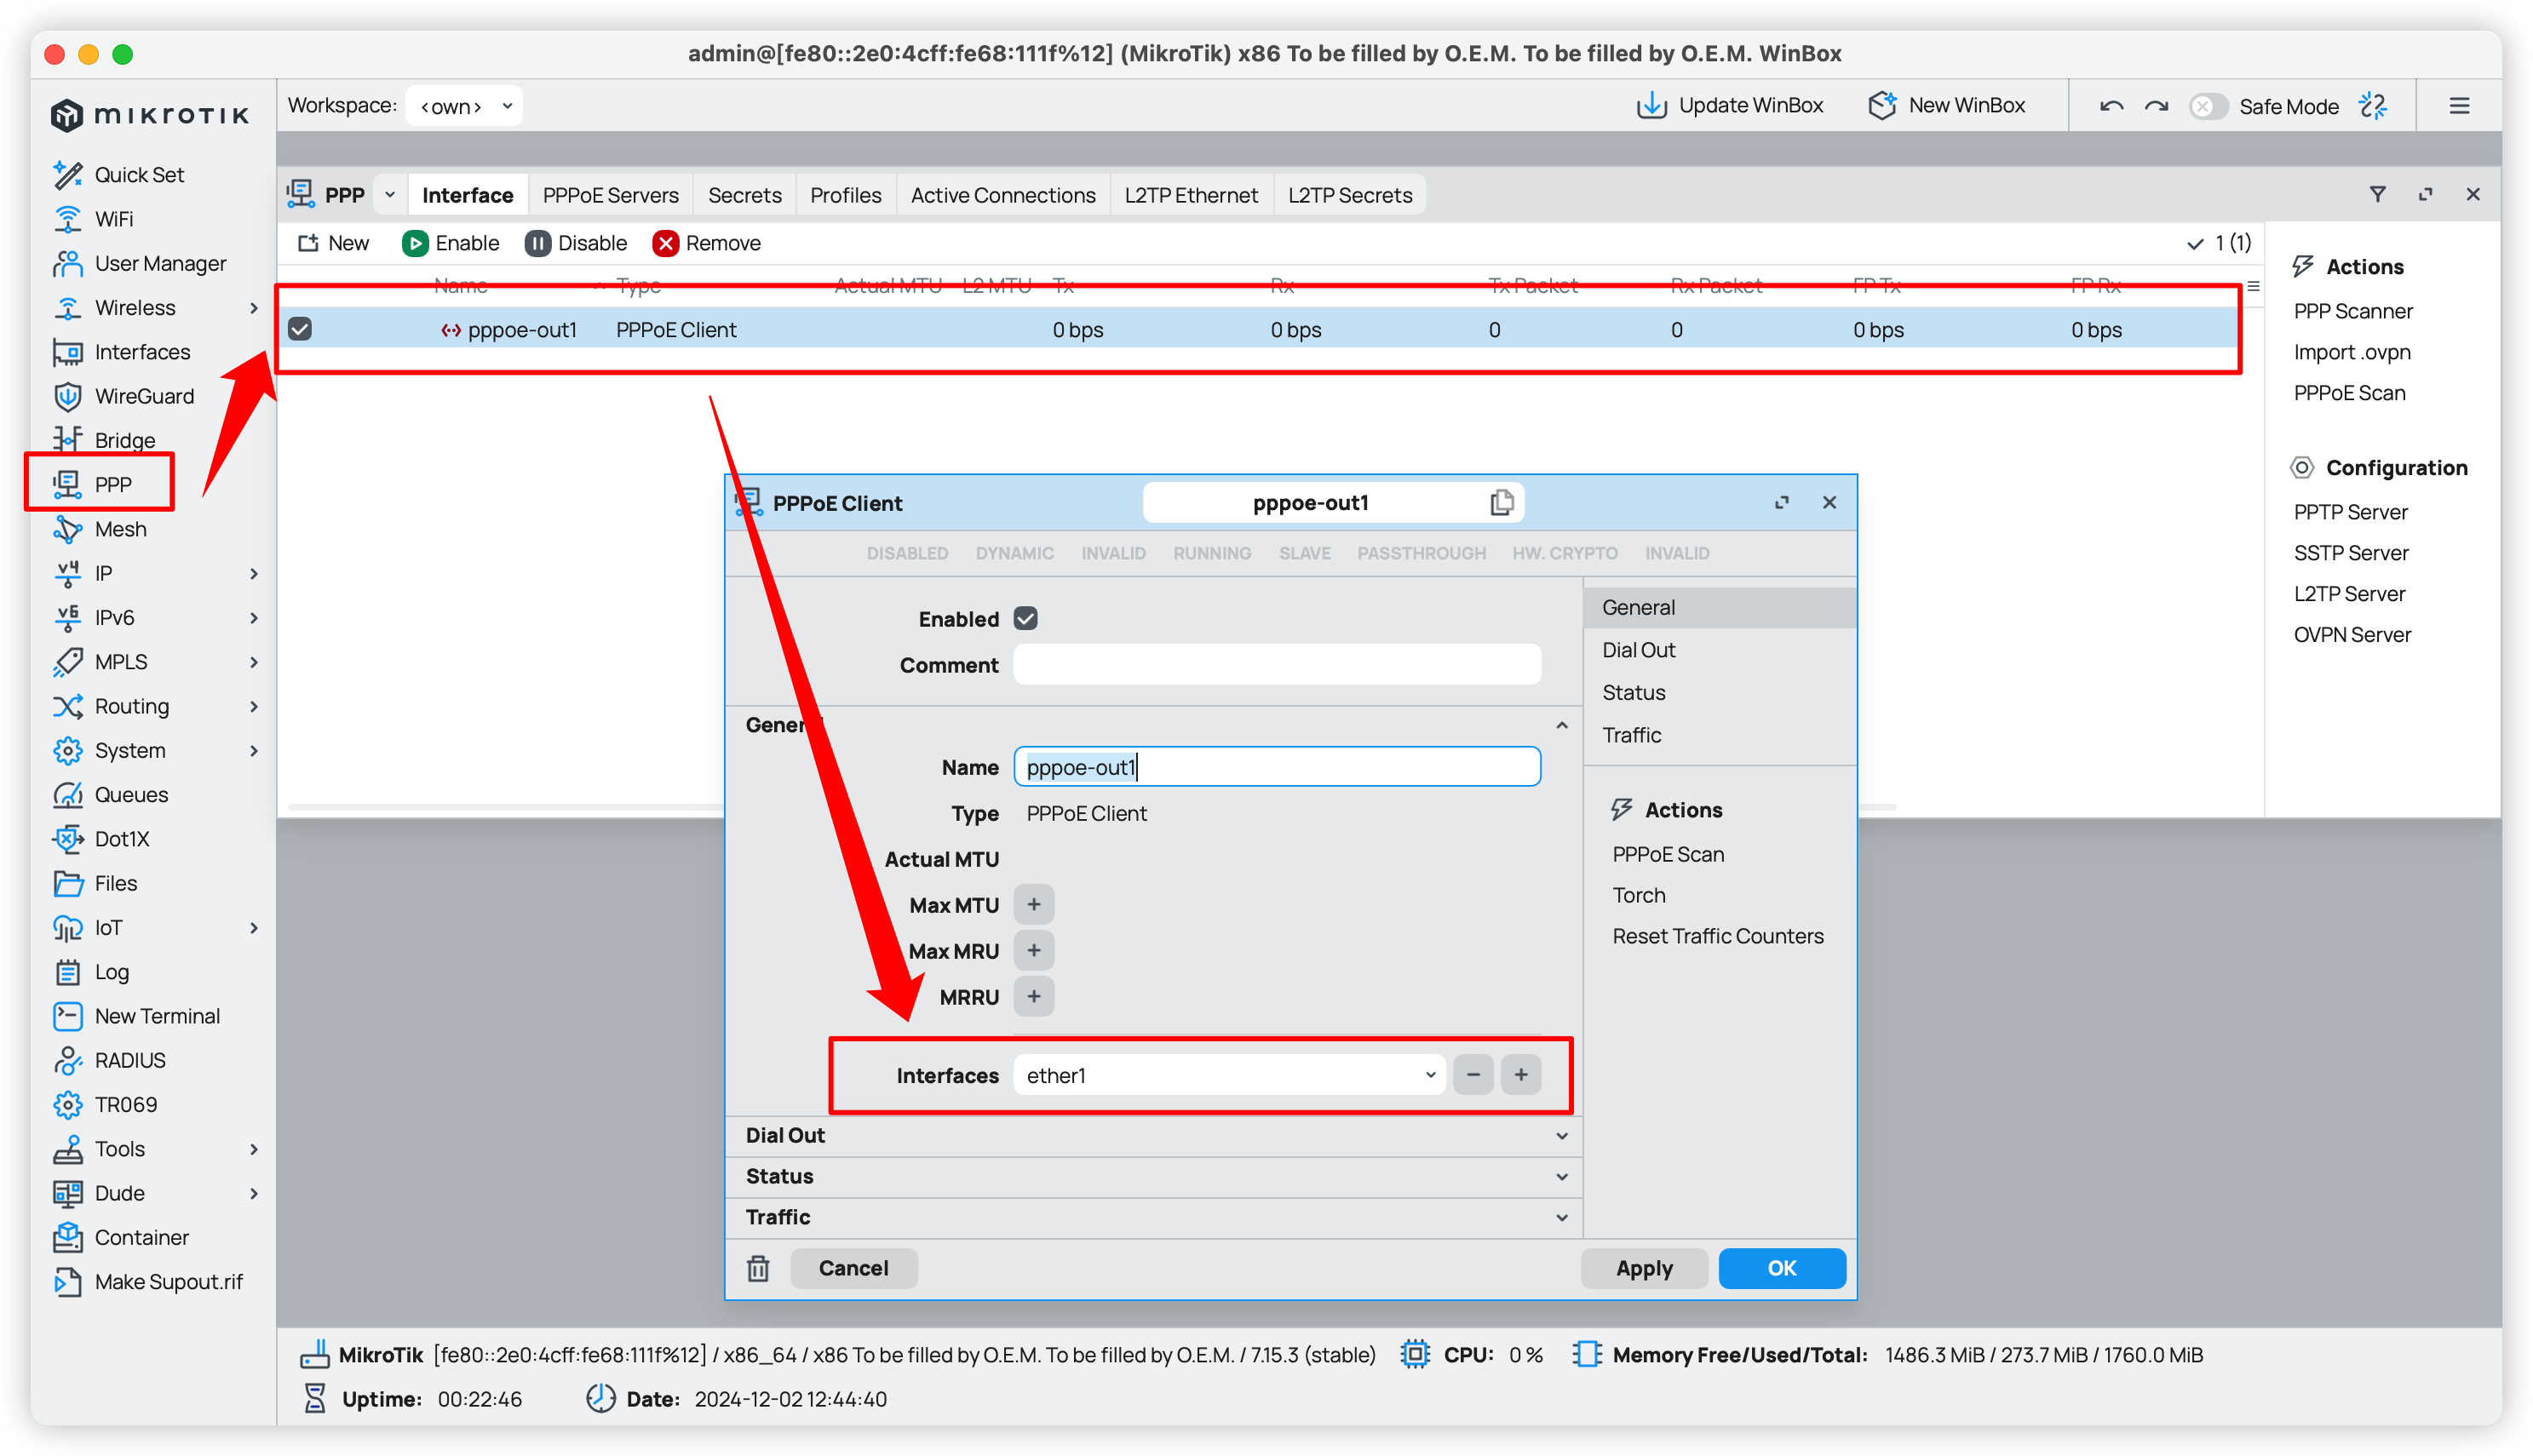Click New in the PPP toolbar
This screenshot has height=1456, width=2533.
(334, 243)
